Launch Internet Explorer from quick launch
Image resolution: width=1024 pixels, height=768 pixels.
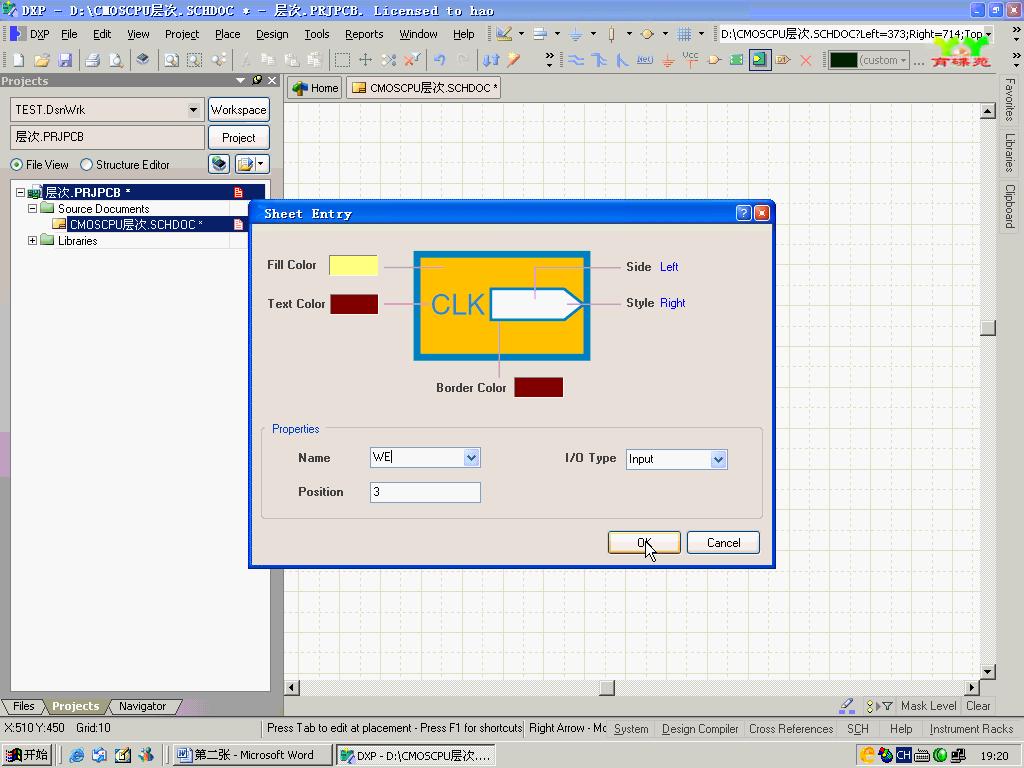click(76, 755)
